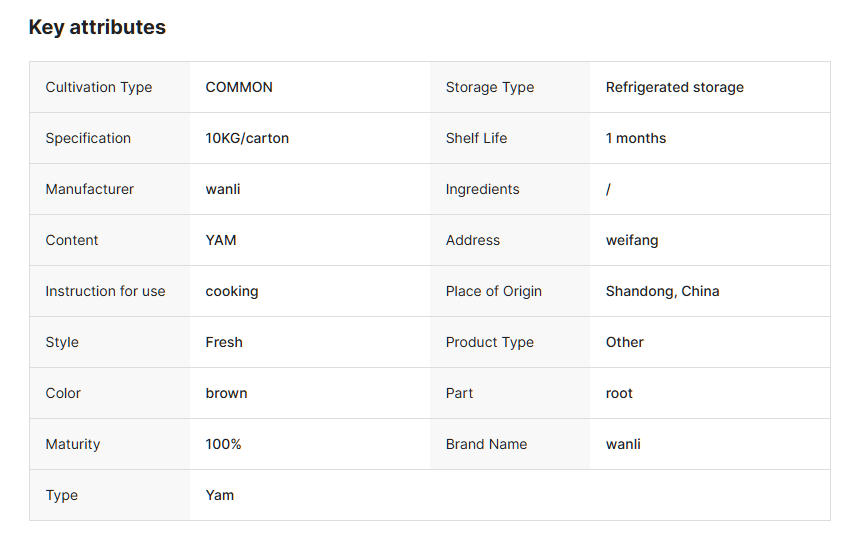This screenshot has width=856, height=536.
Task: Select the "root" part value
Action: (x=619, y=393)
